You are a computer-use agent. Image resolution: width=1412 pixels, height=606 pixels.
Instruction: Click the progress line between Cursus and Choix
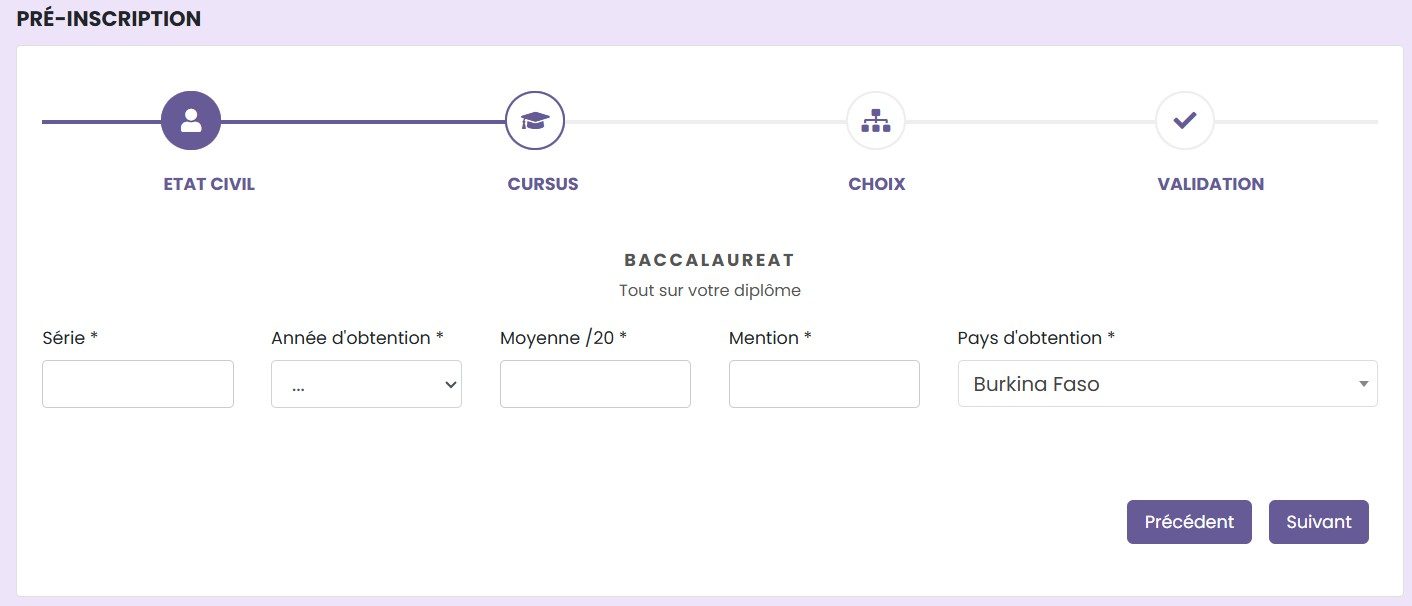(x=705, y=122)
